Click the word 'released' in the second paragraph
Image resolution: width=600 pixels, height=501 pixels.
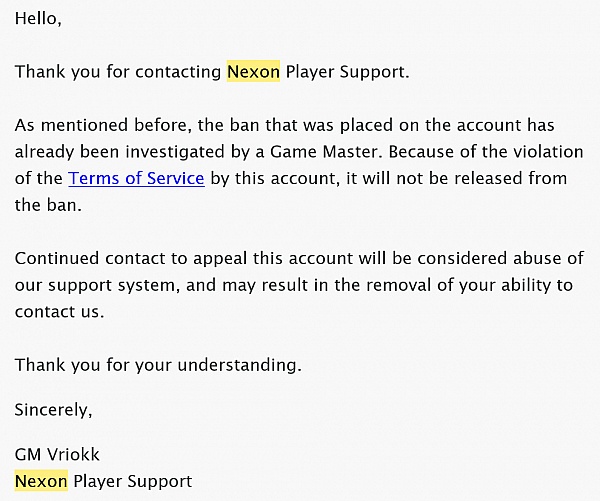click(484, 178)
